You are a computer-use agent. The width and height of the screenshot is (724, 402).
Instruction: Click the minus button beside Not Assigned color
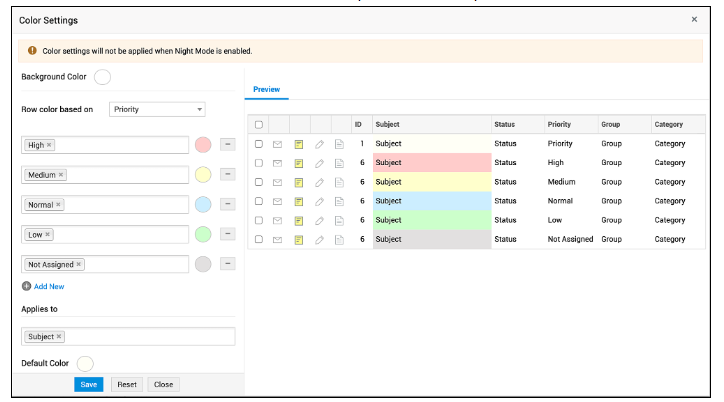tap(227, 264)
